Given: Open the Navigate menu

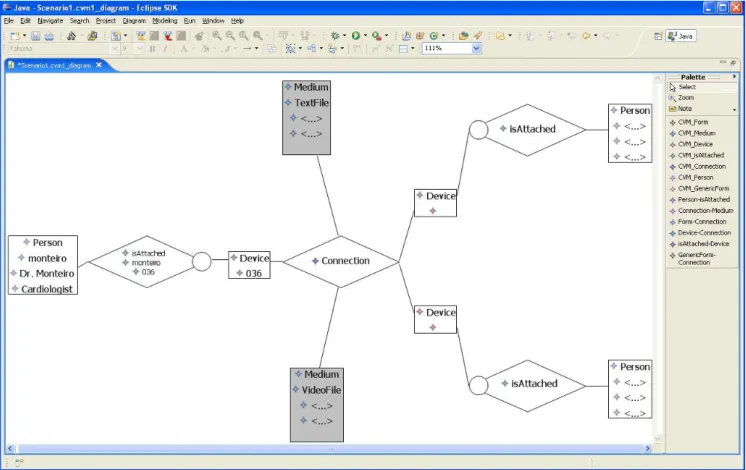Looking at the screenshot, I should pyautogui.click(x=50, y=21).
